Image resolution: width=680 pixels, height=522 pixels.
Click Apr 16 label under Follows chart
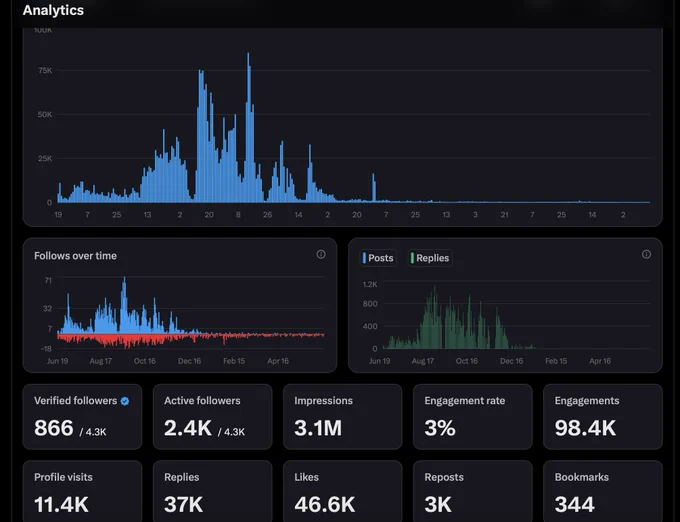point(278,361)
